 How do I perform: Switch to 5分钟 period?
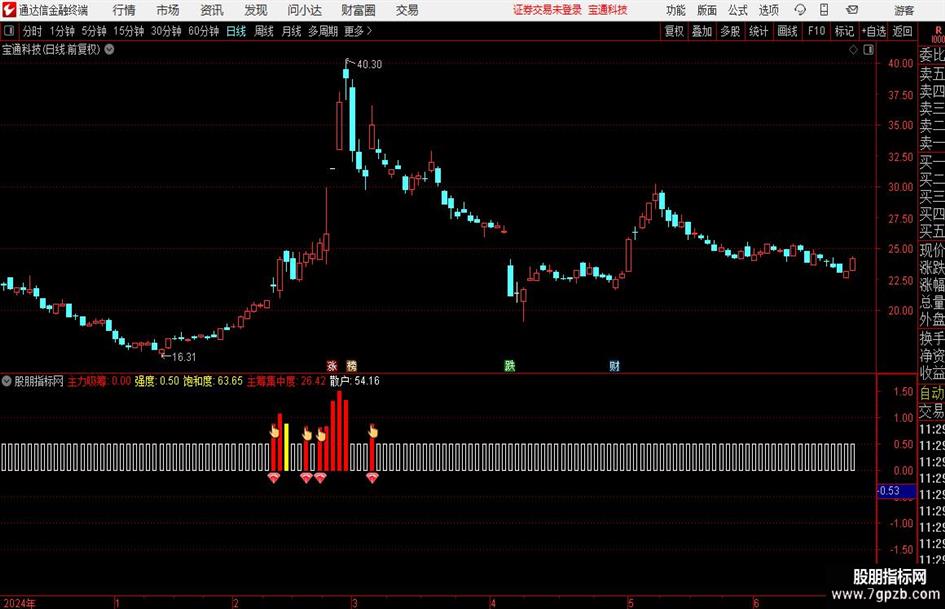click(94, 31)
